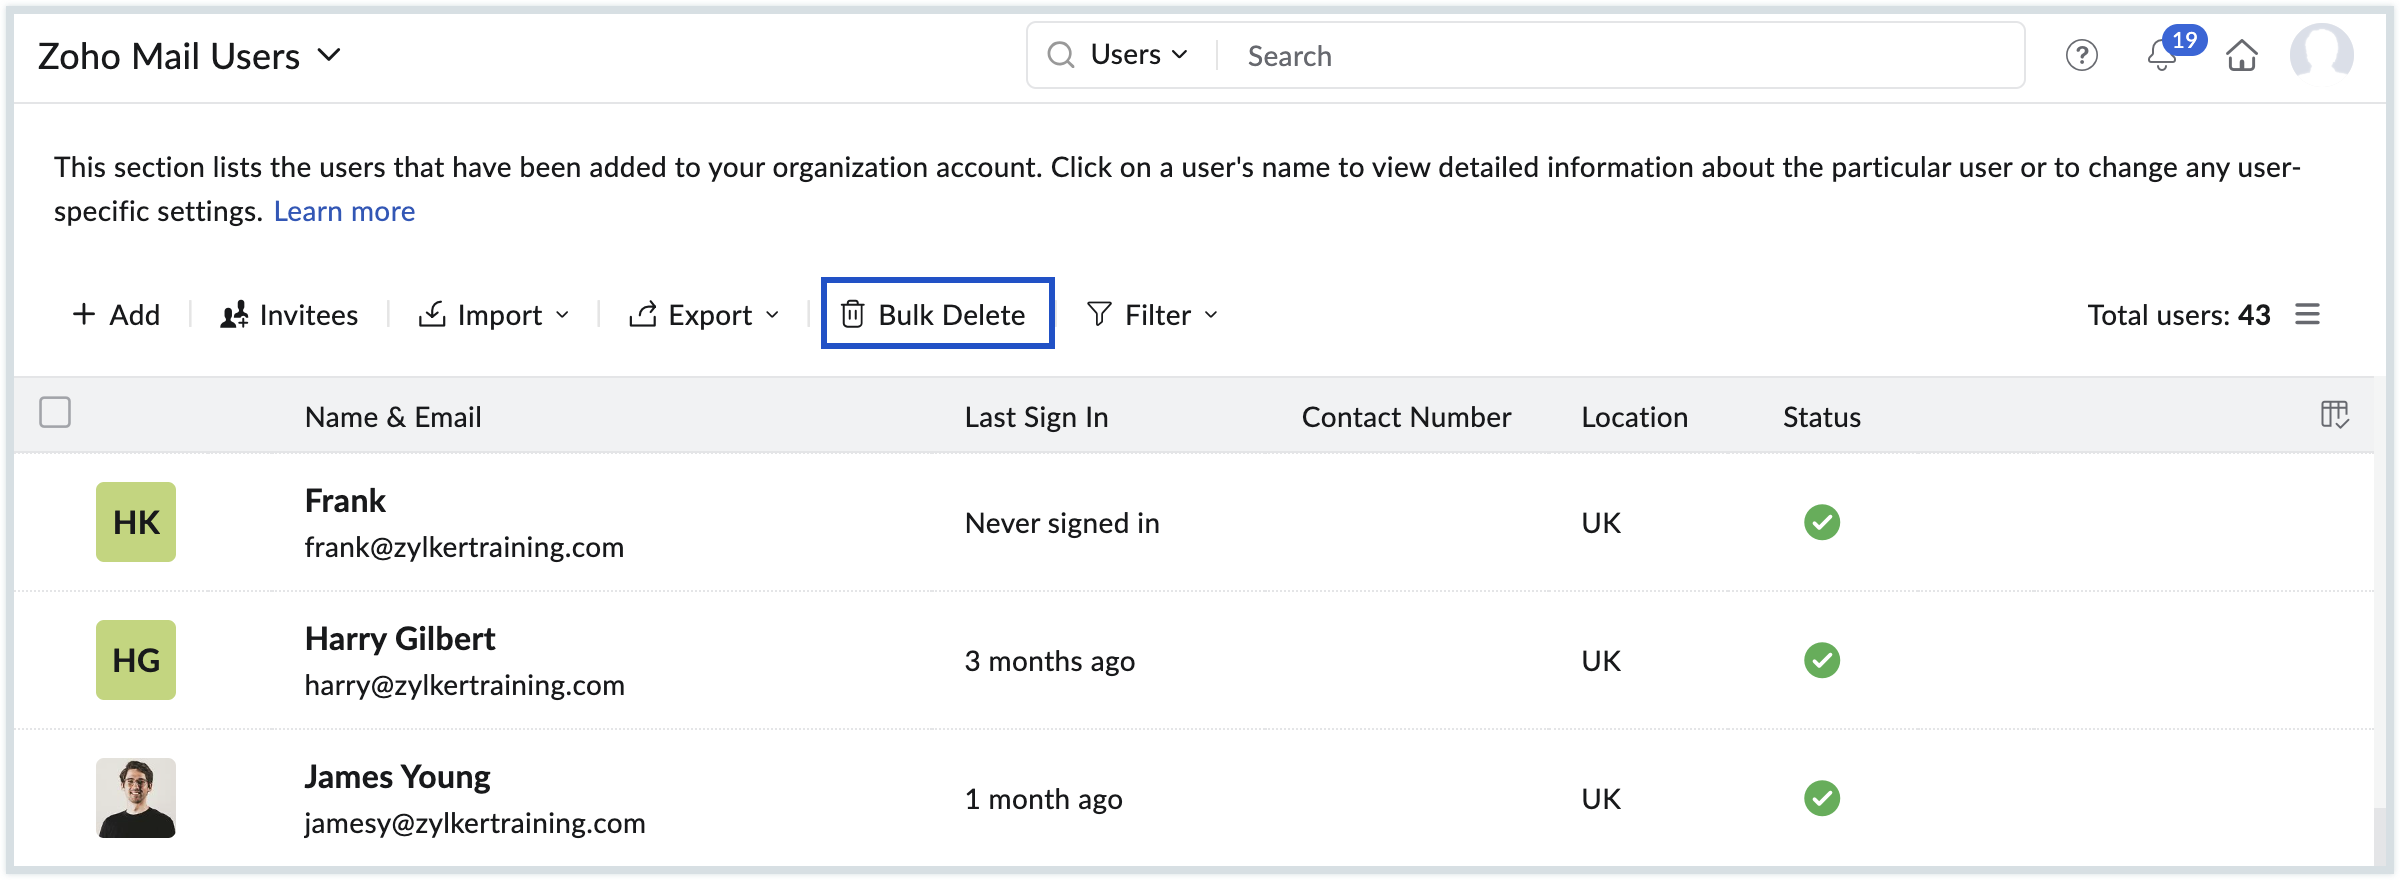
Task: Go to home icon in header
Action: [2242, 56]
